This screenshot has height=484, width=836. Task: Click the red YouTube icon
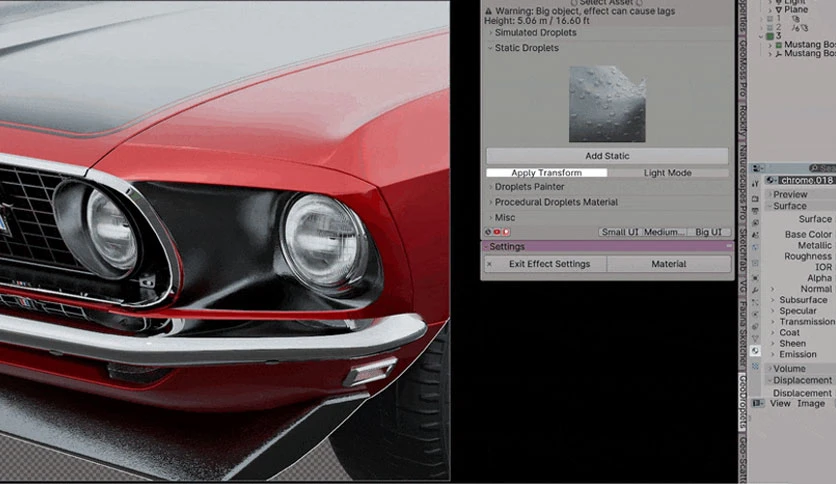pyautogui.click(x=497, y=232)
